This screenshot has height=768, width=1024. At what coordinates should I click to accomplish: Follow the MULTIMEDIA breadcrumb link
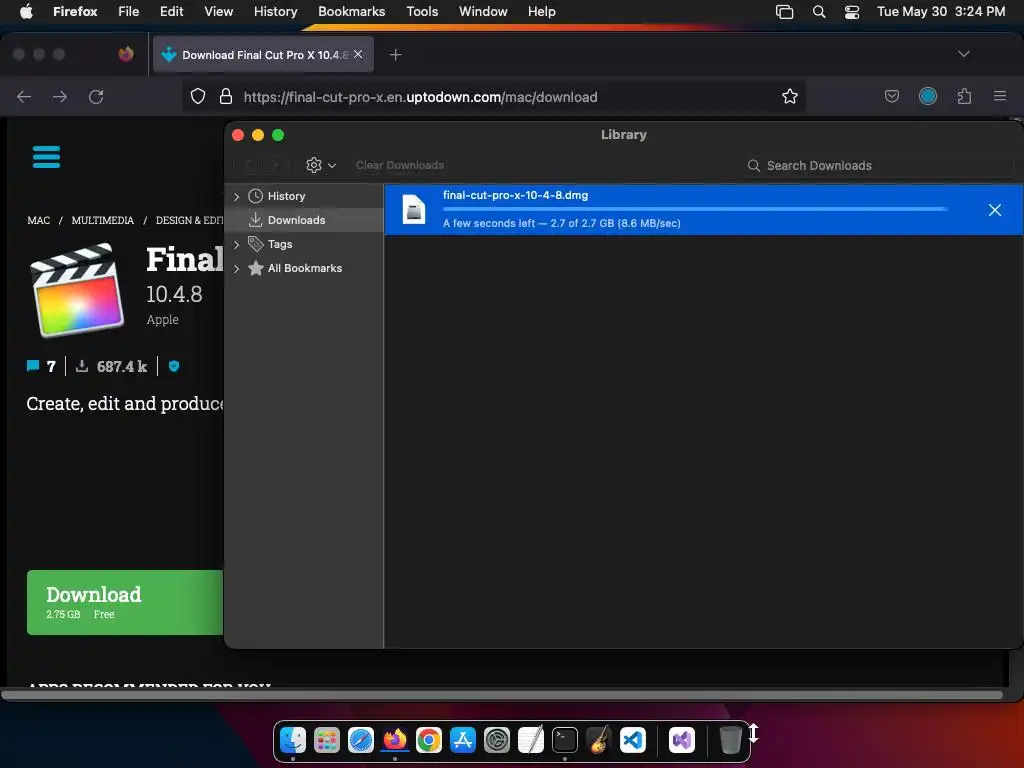click(x=103, y=220)
